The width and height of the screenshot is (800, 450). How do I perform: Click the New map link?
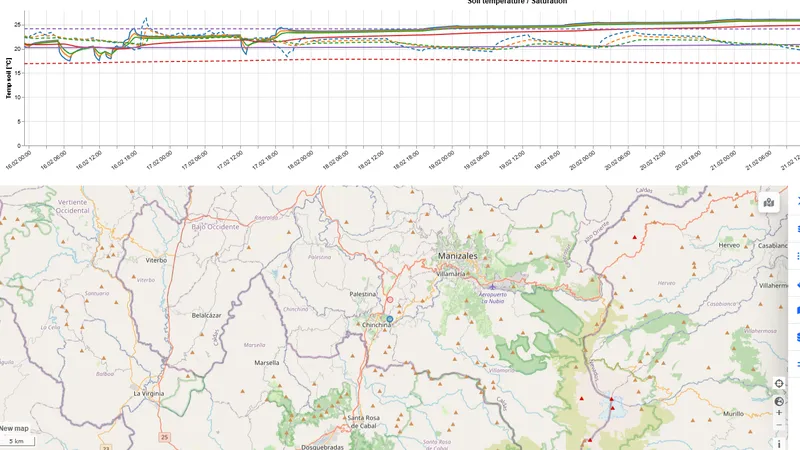15,428
